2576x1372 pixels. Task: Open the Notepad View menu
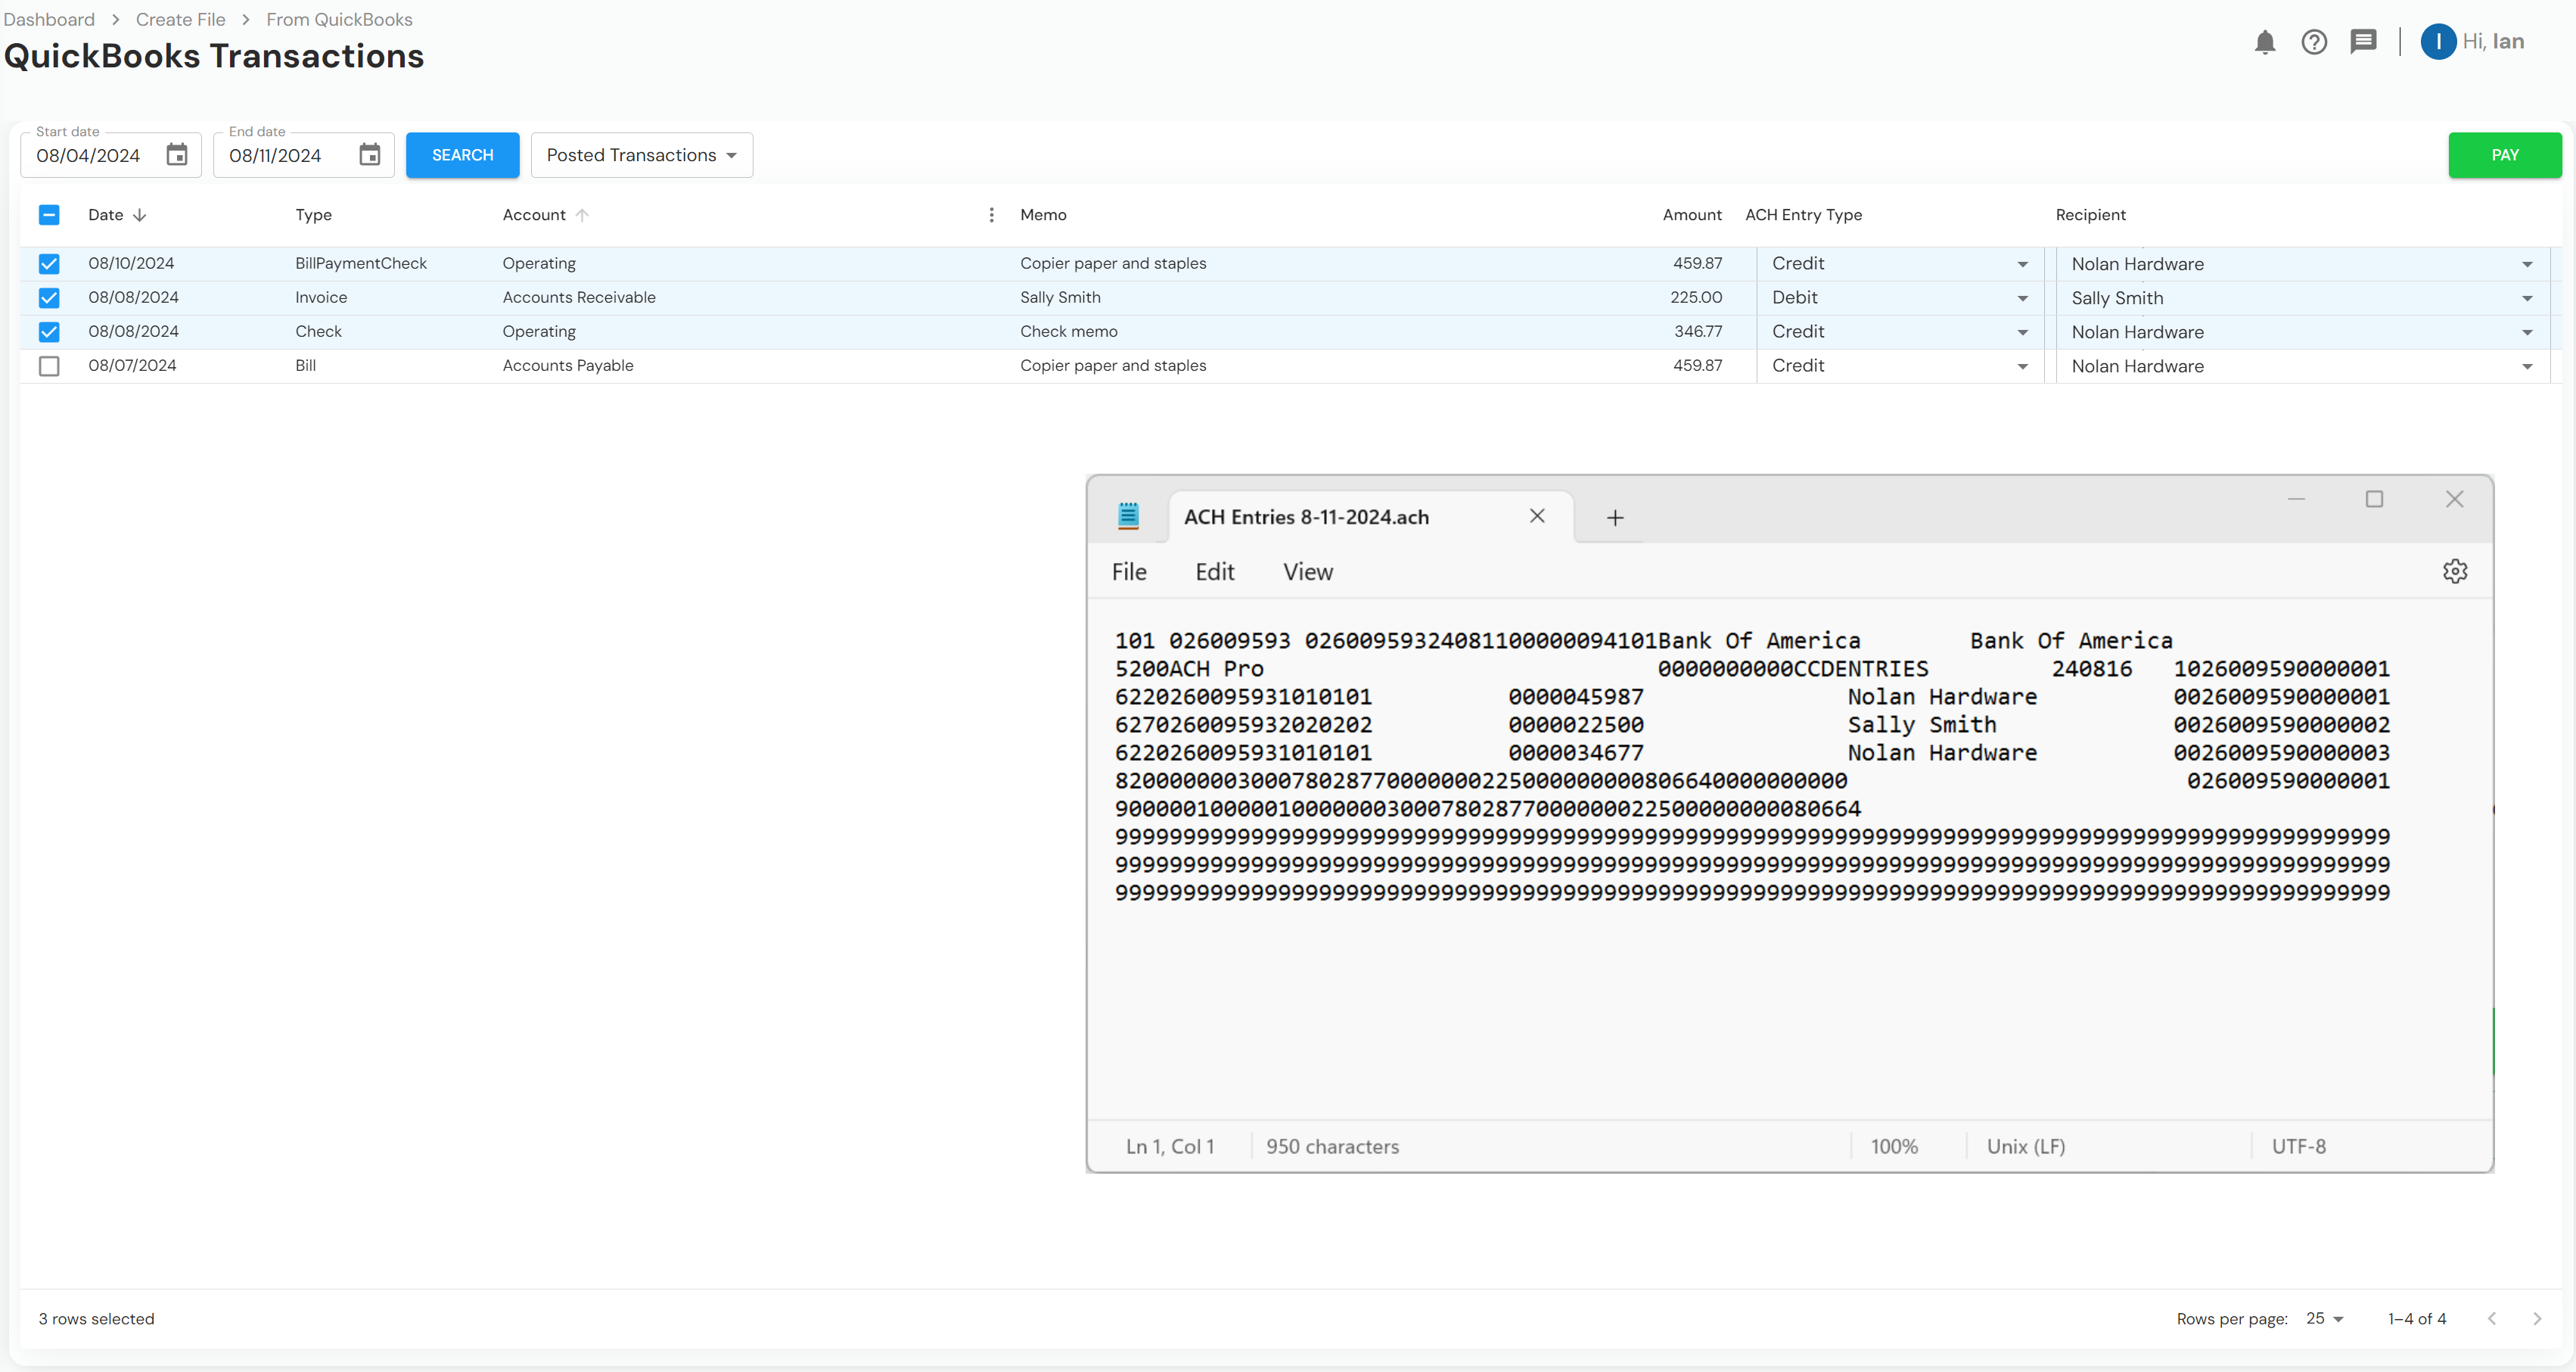1307,572
